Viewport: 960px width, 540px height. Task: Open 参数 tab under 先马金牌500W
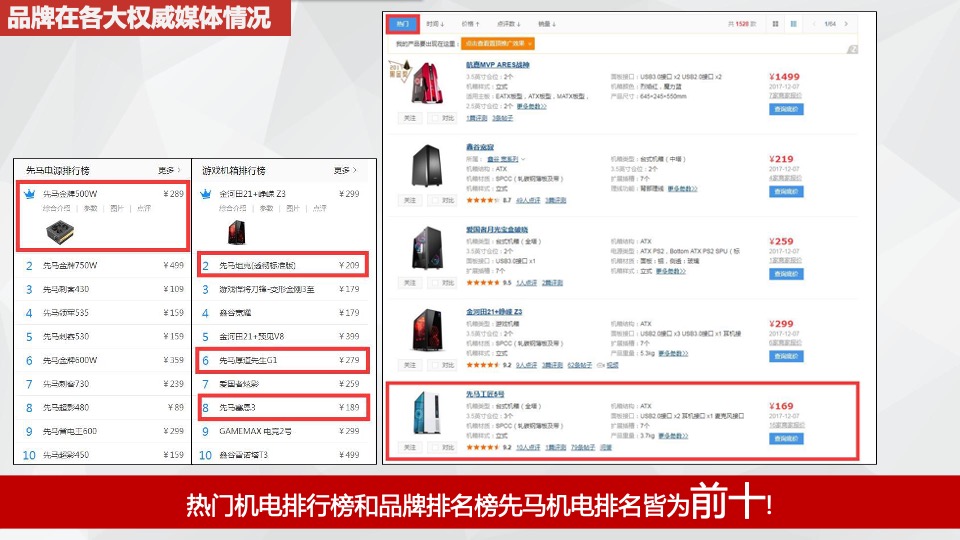[91, 209]
